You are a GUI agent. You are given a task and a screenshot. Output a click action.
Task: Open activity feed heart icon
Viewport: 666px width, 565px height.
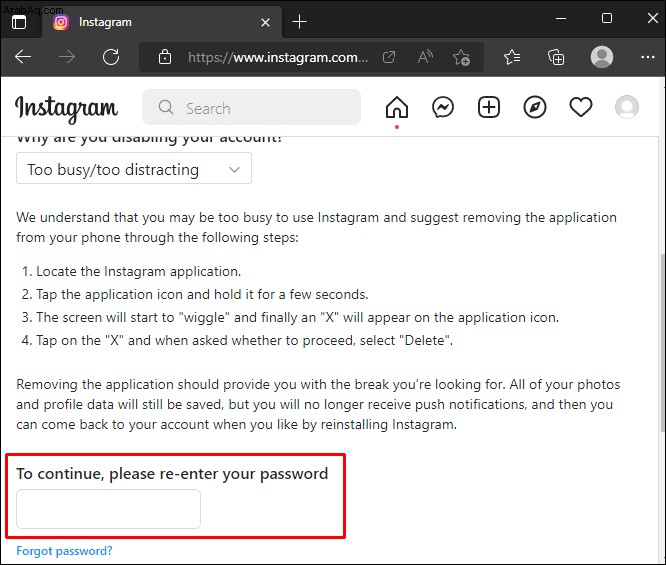pos(581,107)
